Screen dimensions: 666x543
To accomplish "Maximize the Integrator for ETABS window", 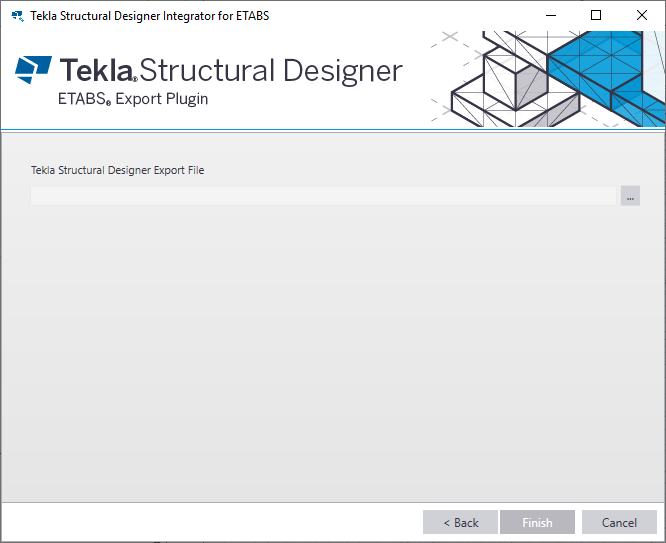I will click(596, 16).
